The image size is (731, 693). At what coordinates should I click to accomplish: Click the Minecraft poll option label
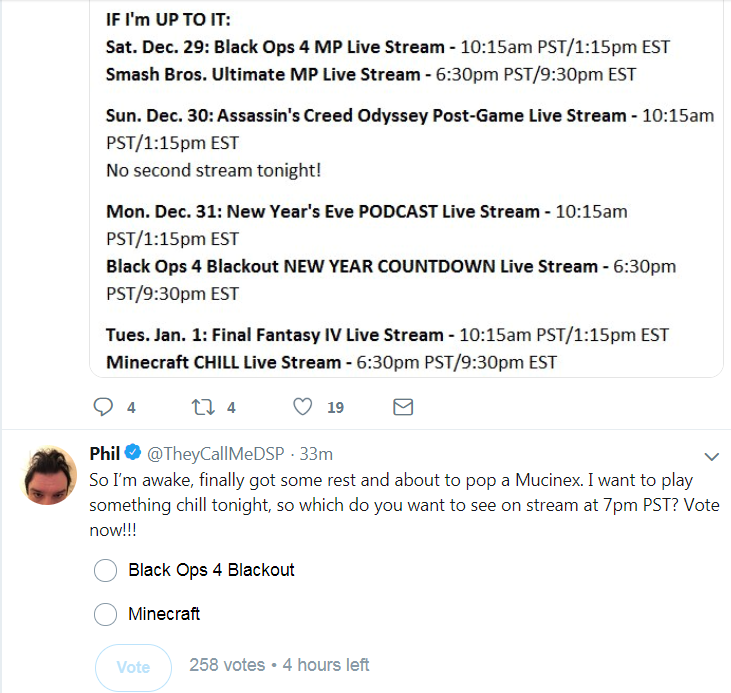pos(164,614)
